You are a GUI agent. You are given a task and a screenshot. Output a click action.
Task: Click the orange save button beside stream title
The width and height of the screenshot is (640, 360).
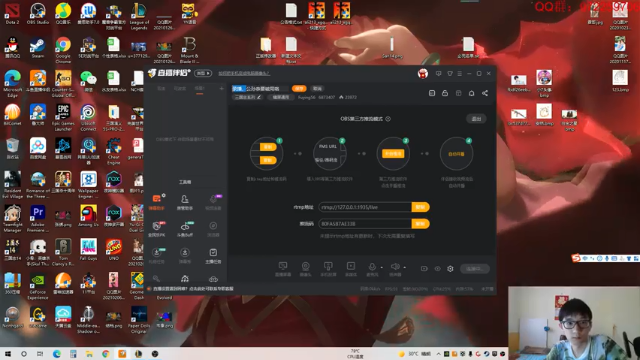(x=299, y=89)
